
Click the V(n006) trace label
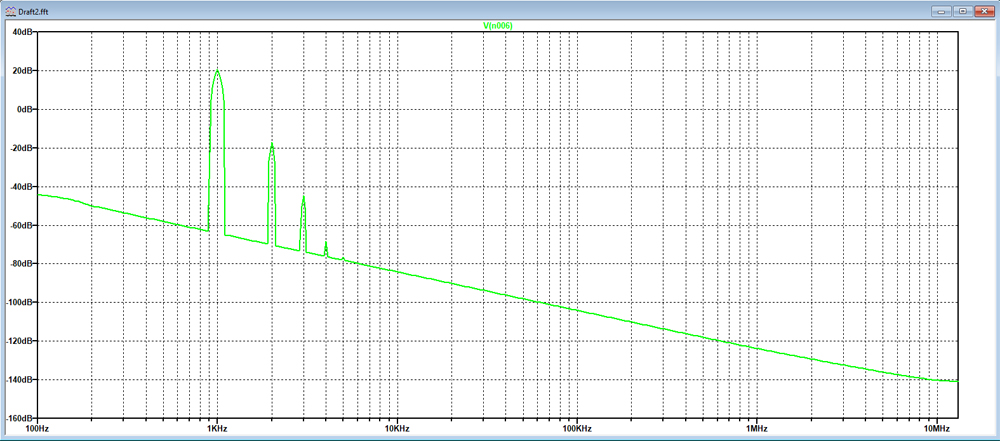498,26
